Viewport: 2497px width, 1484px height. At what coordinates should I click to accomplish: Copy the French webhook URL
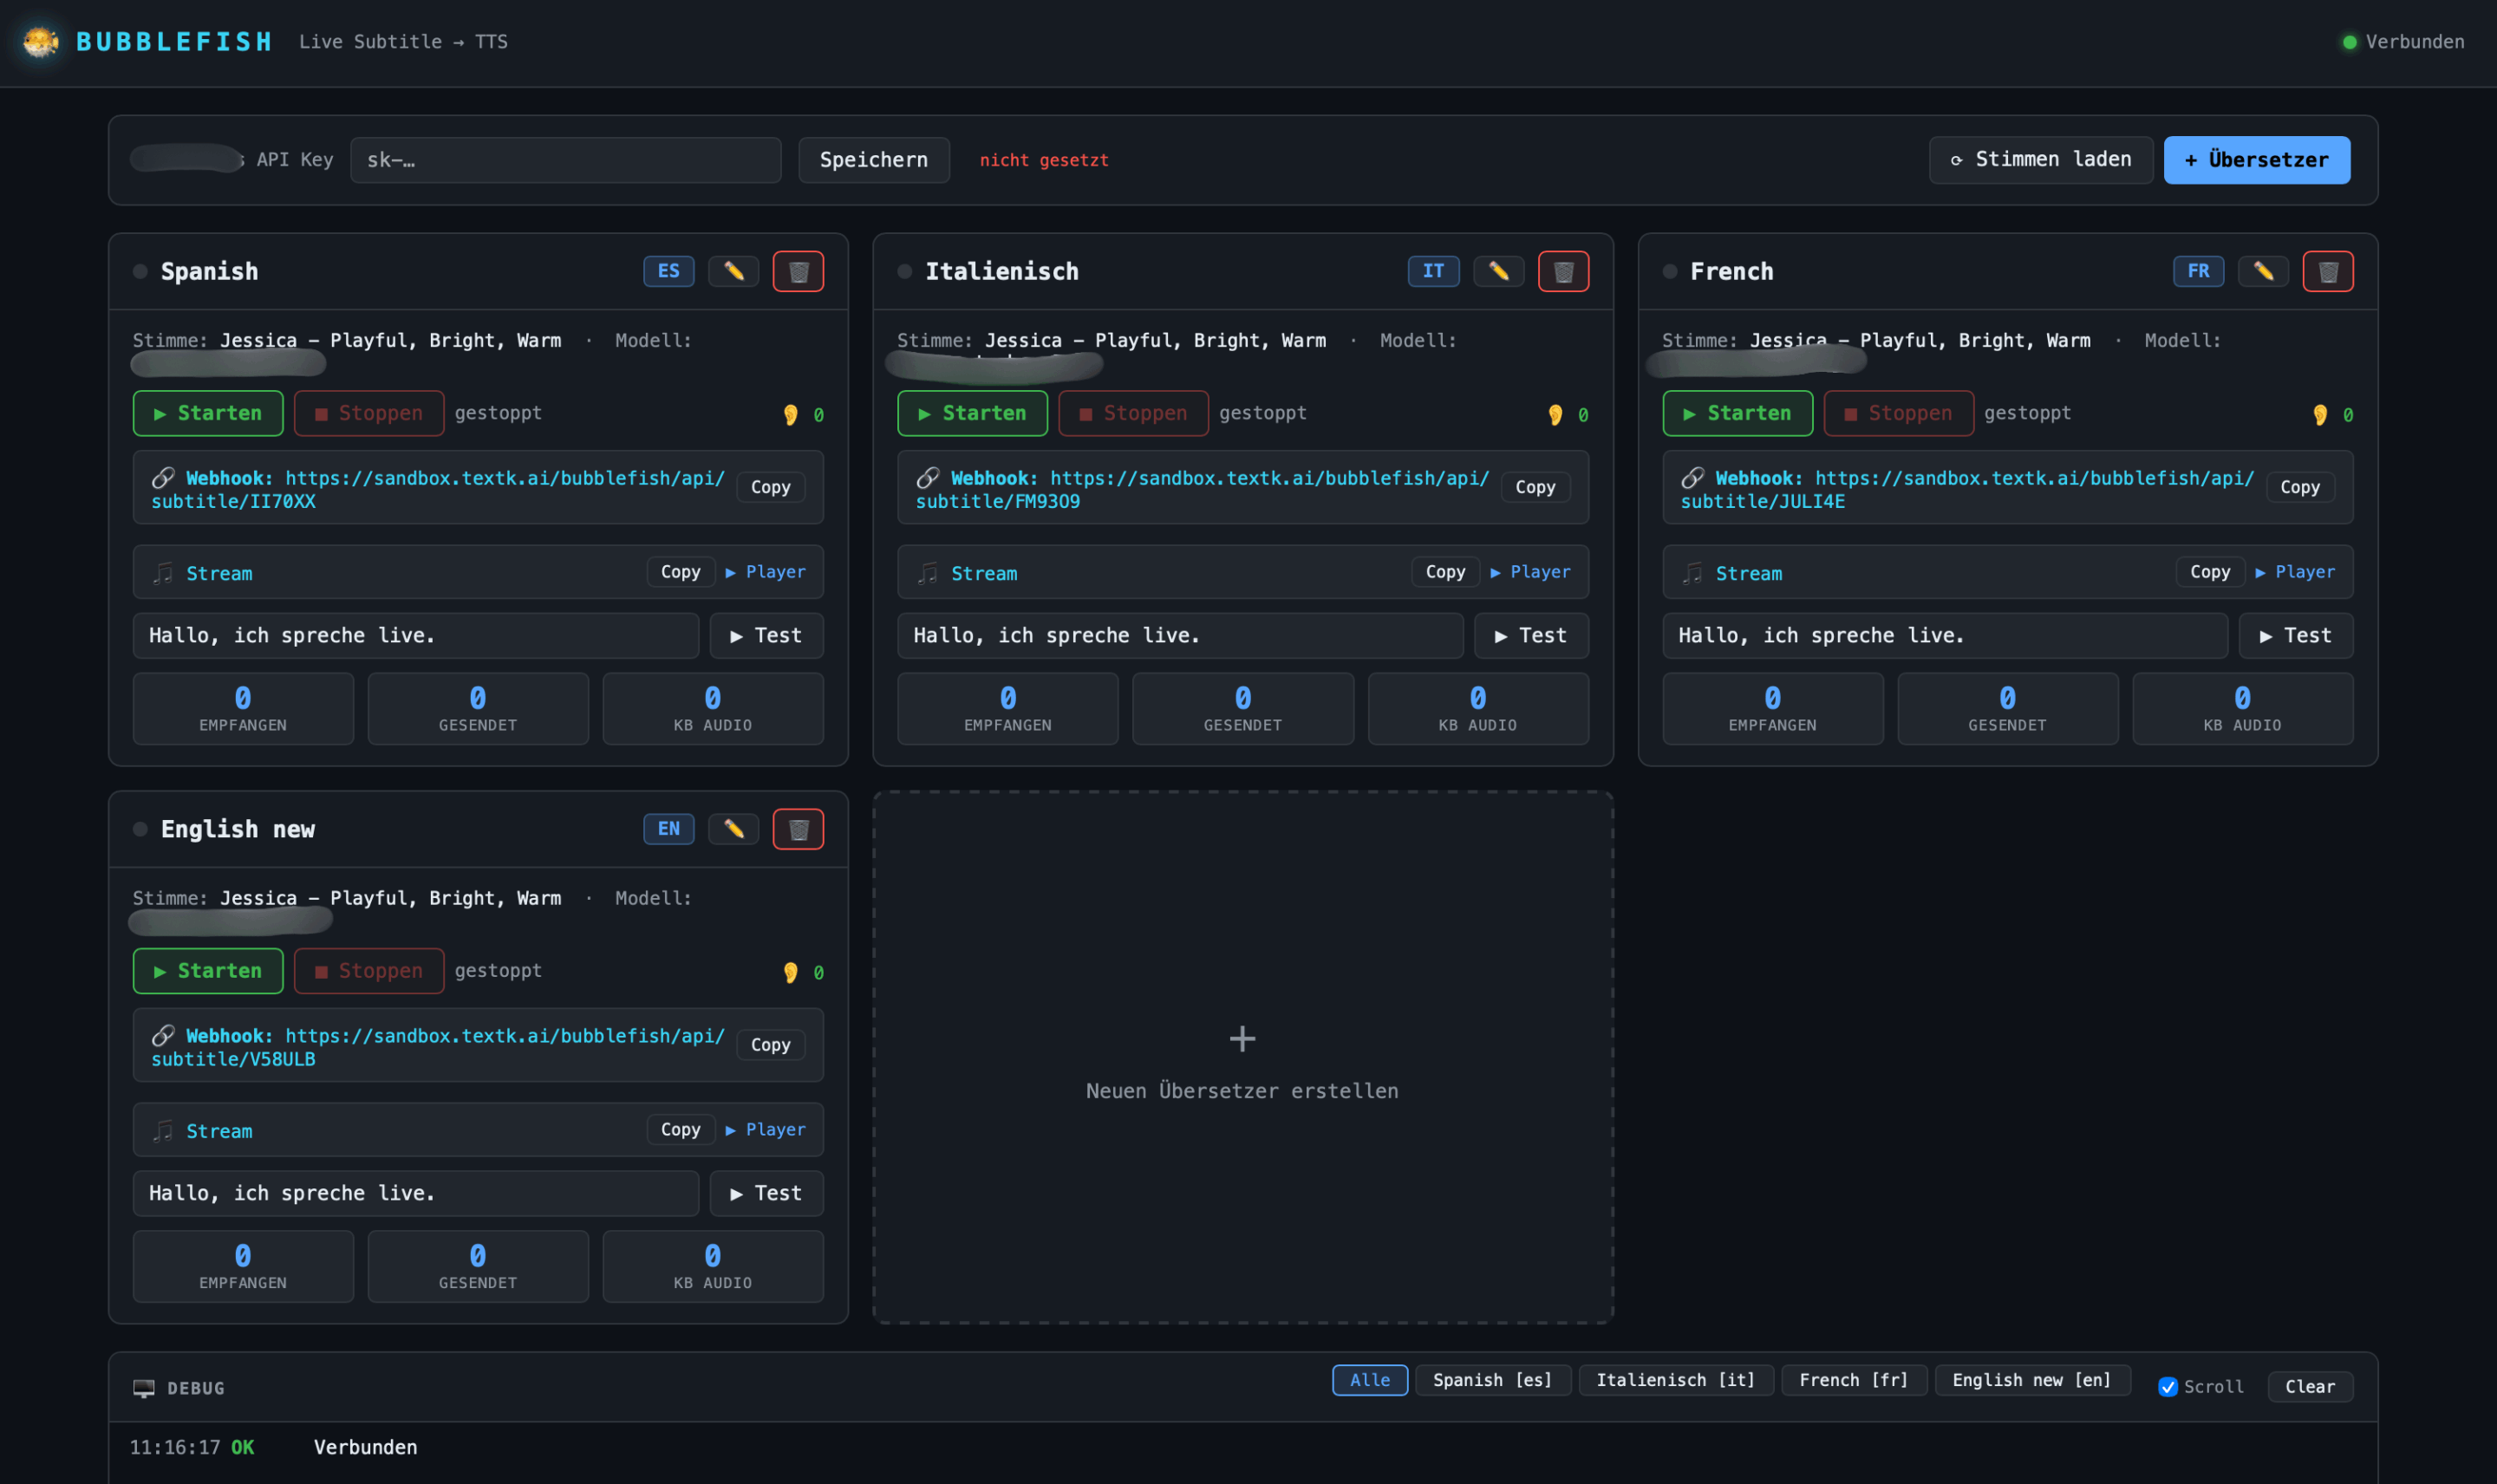click(x=2299, y=487)
